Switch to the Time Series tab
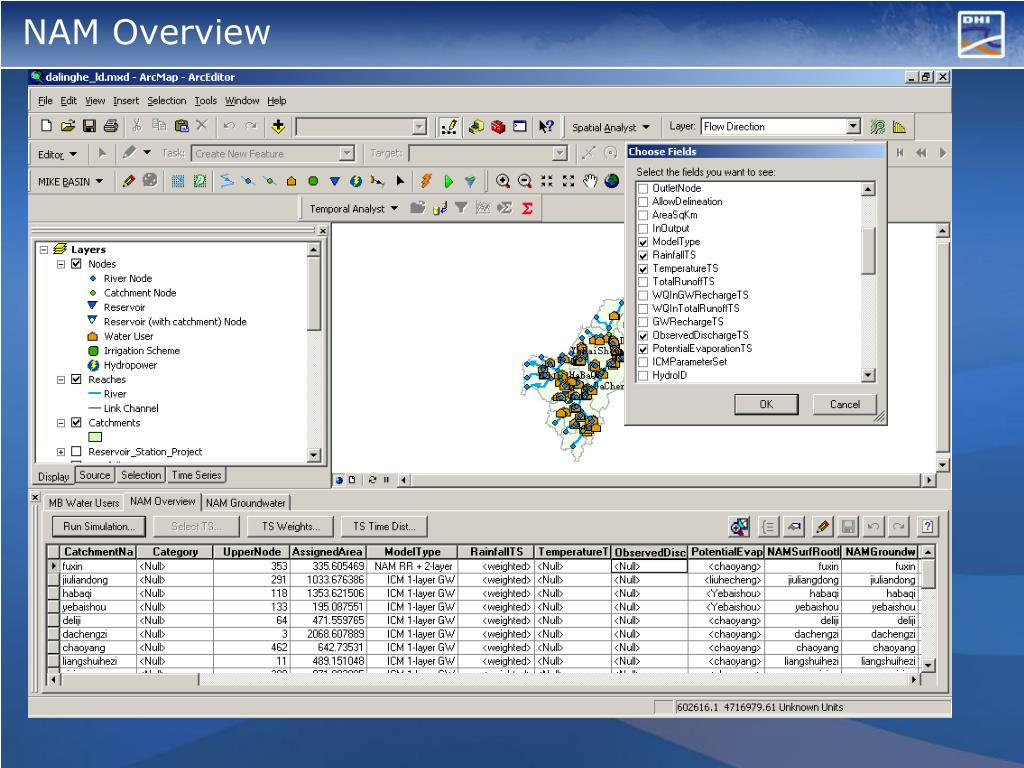1024x768 pixels. [196, 475]
